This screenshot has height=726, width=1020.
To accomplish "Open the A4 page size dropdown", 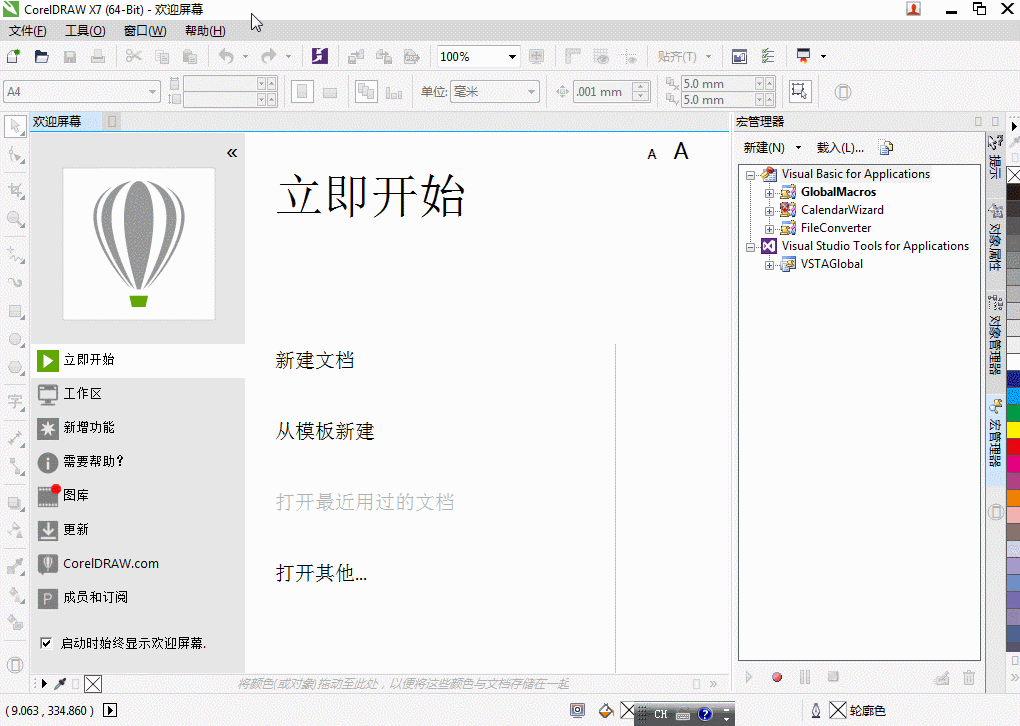I will tap(152, 90).
